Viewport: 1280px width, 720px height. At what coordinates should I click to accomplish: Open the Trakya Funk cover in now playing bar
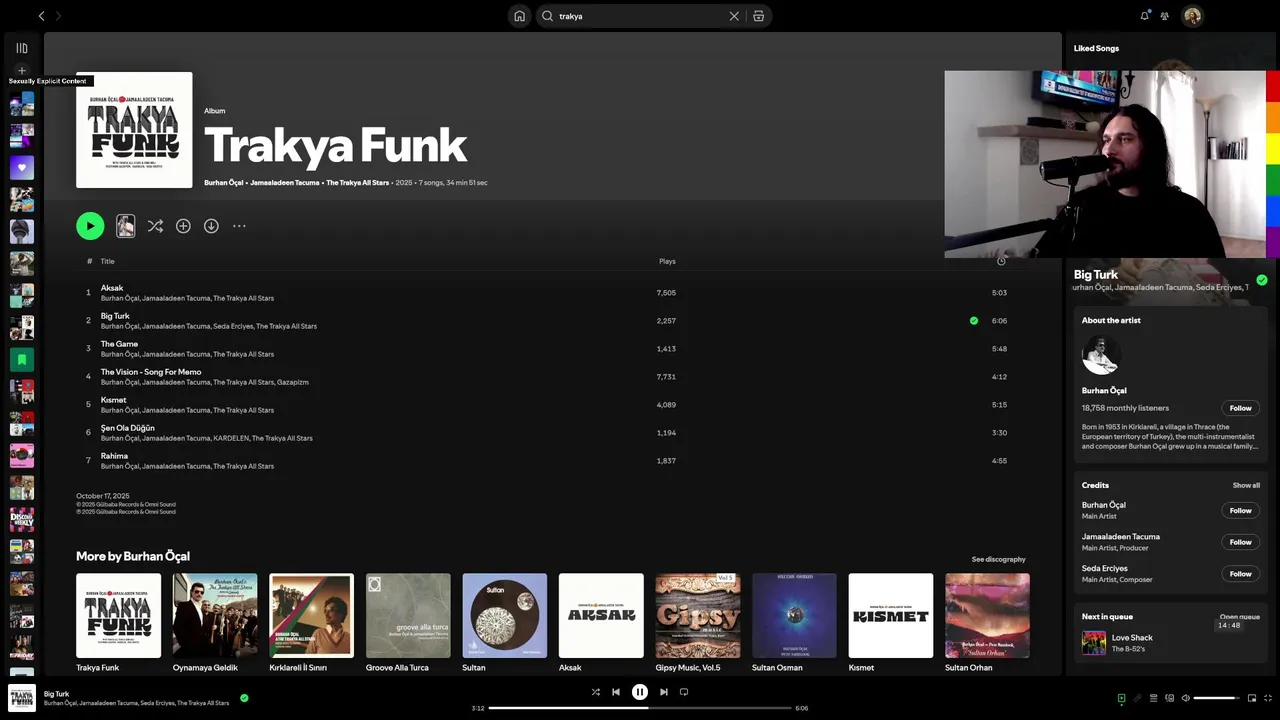tap(22, 698)
